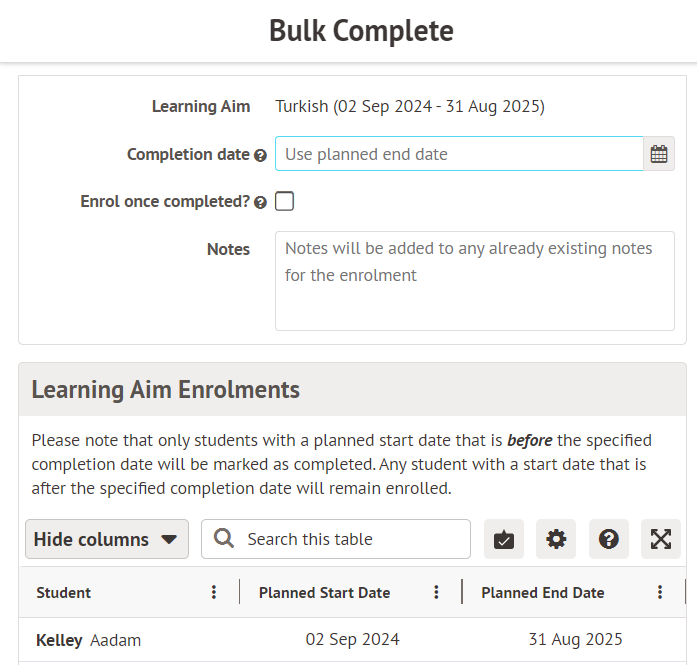Sort by Planned End Date header
Screen dimensions: 697x665
coord(543,593)
